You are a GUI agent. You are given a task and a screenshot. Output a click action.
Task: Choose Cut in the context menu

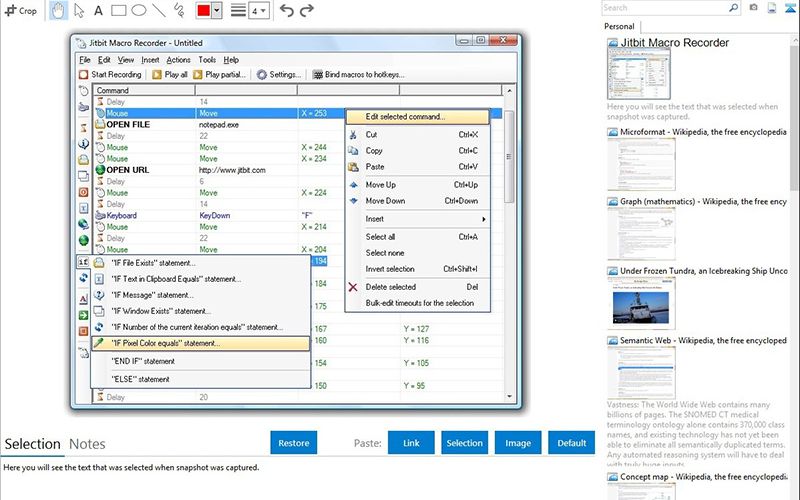418,135
